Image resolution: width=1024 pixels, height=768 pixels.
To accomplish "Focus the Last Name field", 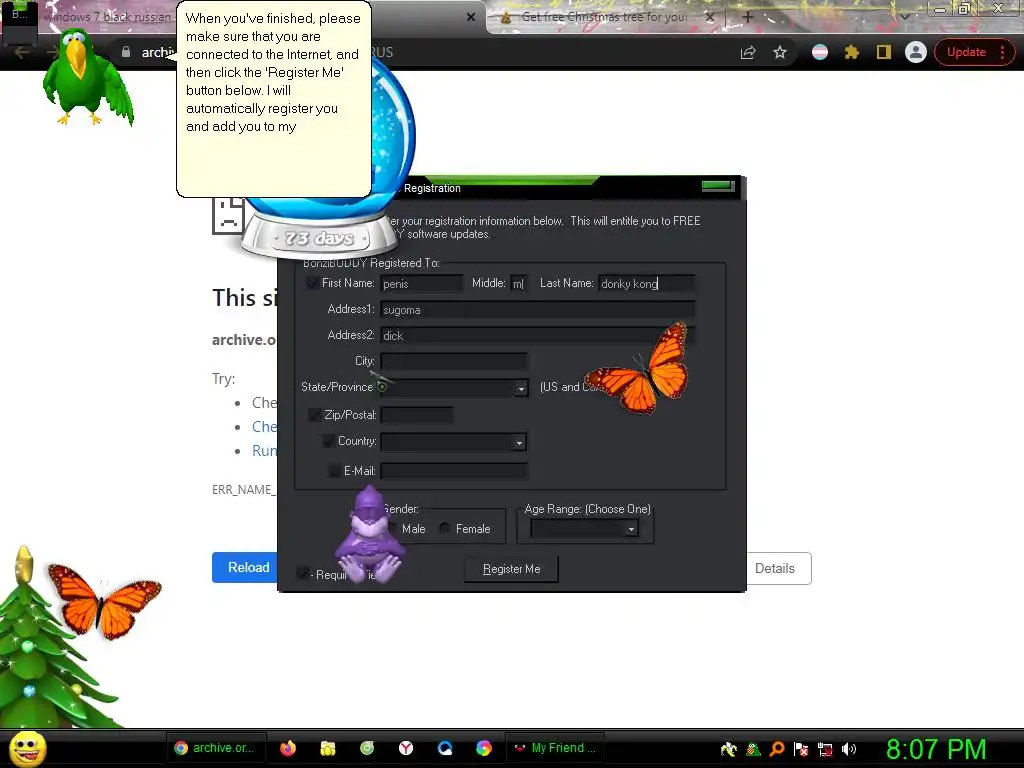I will click(647, 283).
